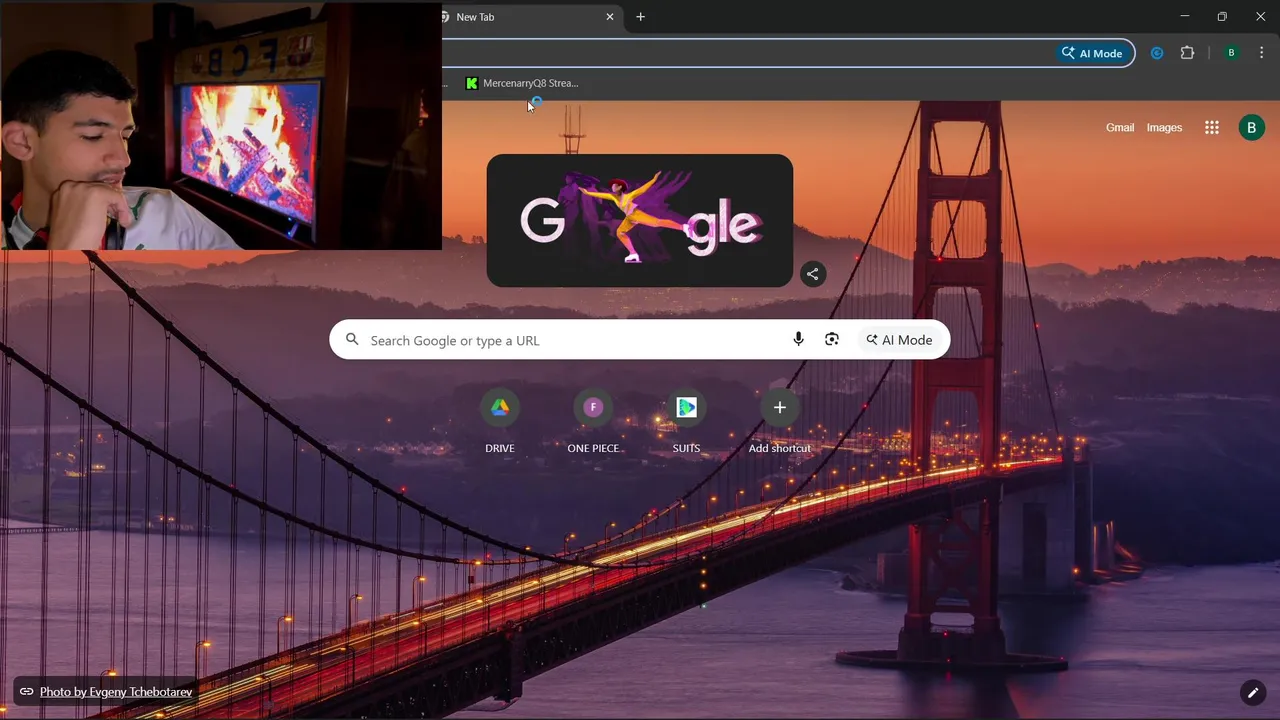Viewport: 1280px width, 720px height.
Task: Open the Google account avatar B on page
Action: pyautogui.click(x=1251, y=128)
